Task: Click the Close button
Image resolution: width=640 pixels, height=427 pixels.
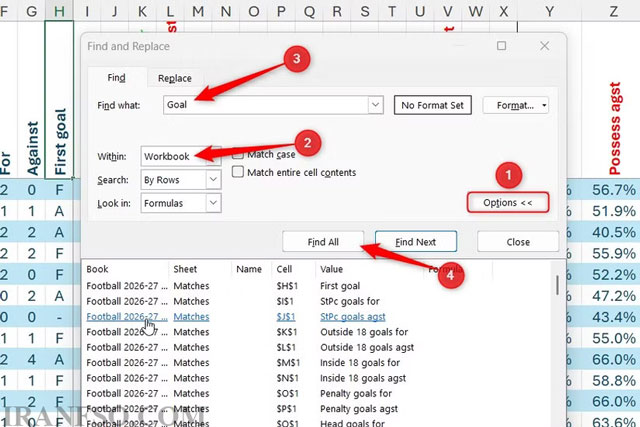Action: pyautogui.click(x=518, y=242)
